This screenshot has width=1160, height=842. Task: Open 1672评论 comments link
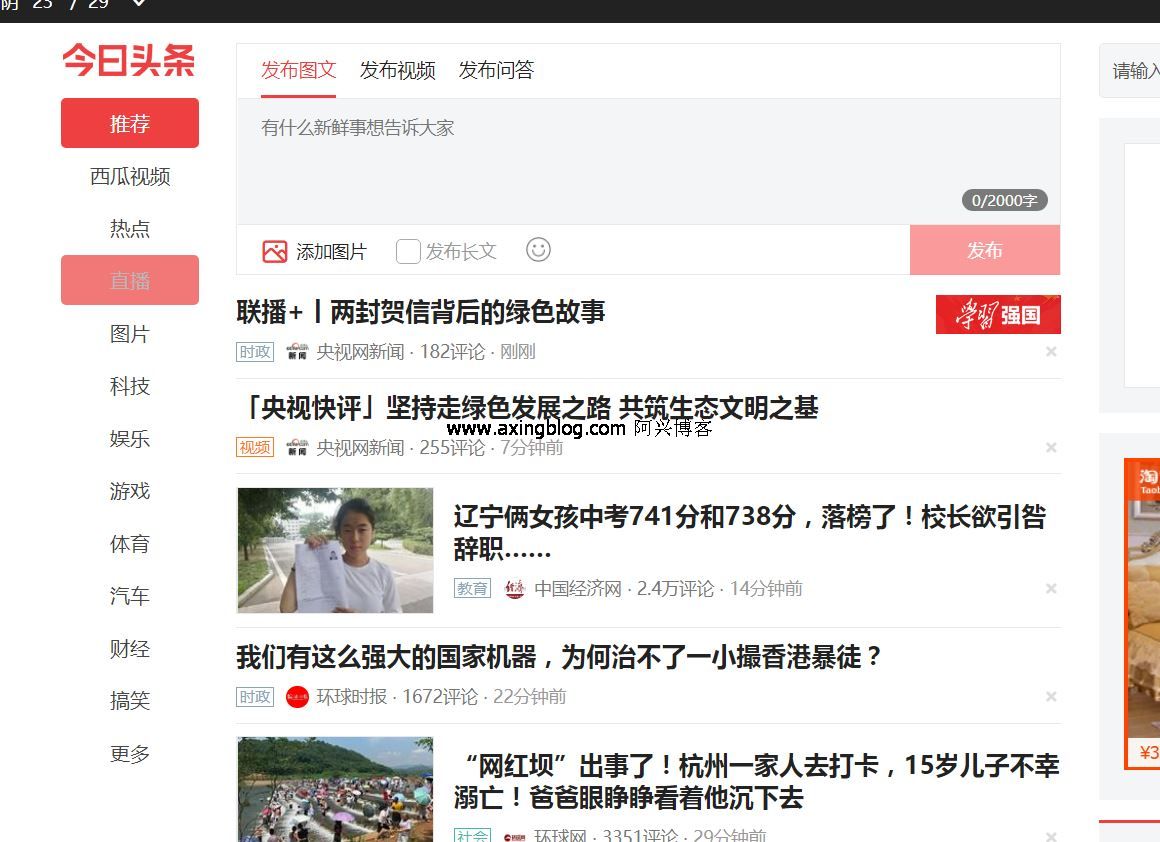pos(440,697)
